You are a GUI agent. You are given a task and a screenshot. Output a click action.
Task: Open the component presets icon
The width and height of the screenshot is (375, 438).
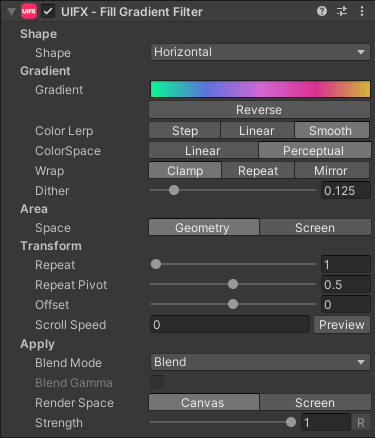pyautogui.click(x=342, y=11)
